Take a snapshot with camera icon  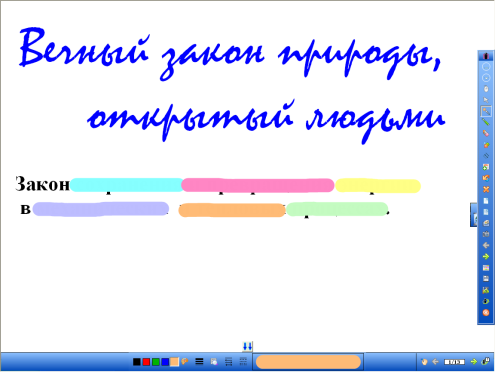pos(486,234)
